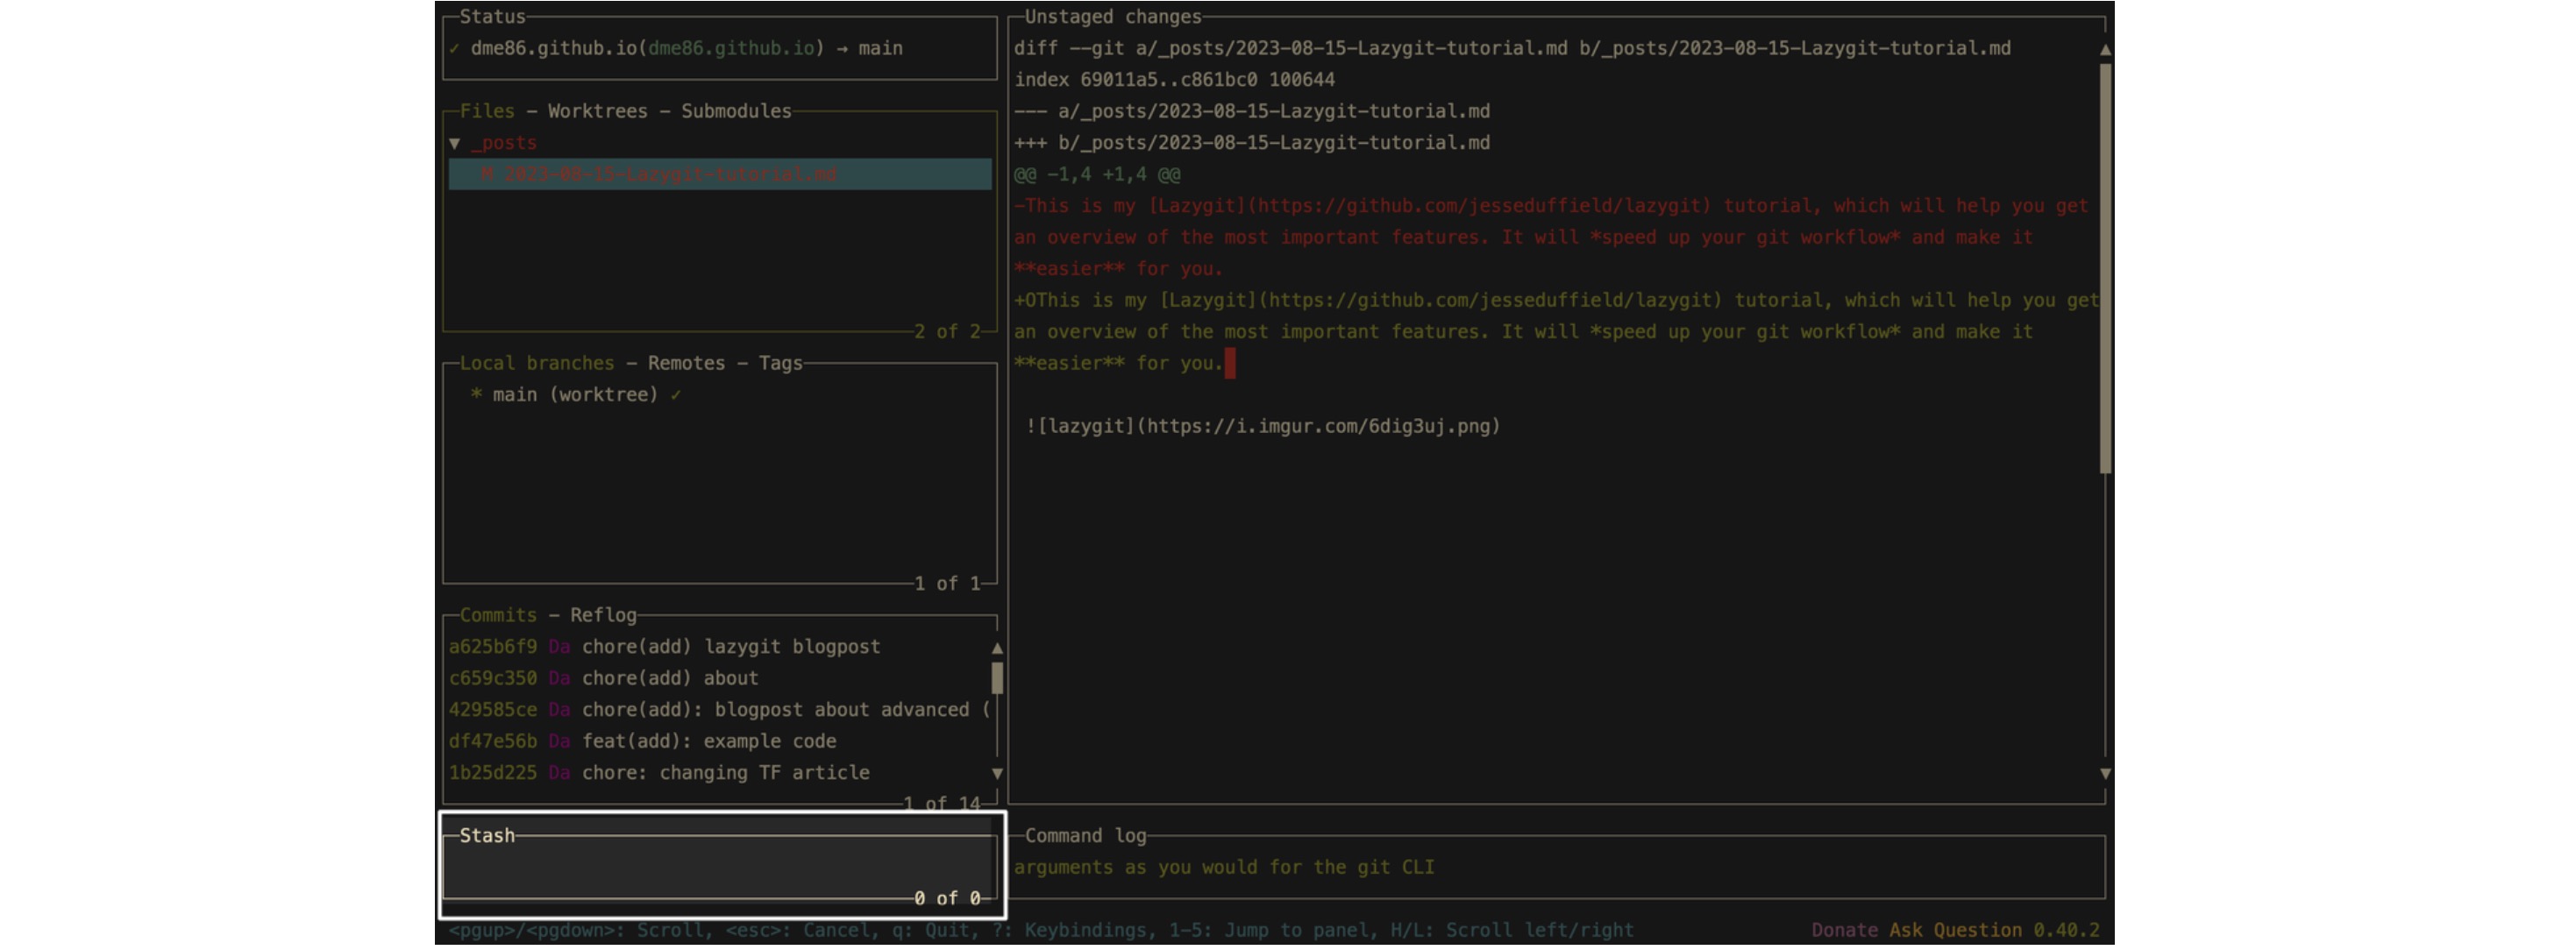The width and height of the screenshot is (2576, 950).
Task: Click the diff panel scroll up arrow
Action: [2105, 49]
